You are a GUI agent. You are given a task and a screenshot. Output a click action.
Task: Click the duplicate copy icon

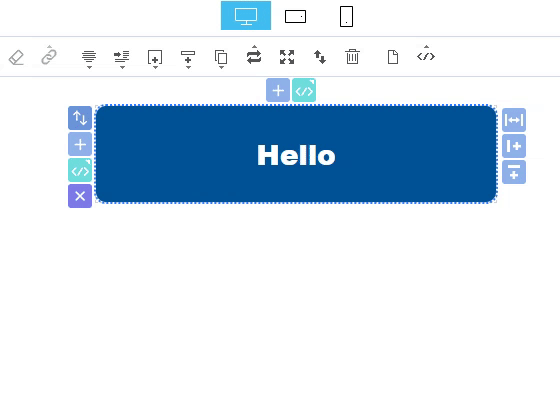click(x=221, y=59)
